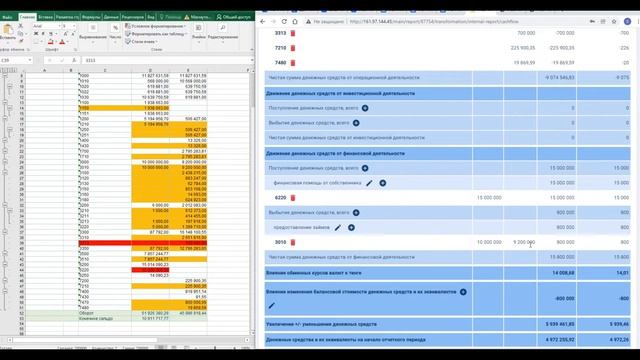Open Стили ячеек menu
Viewport: 640px width, 360px height.
coord(141,42)
